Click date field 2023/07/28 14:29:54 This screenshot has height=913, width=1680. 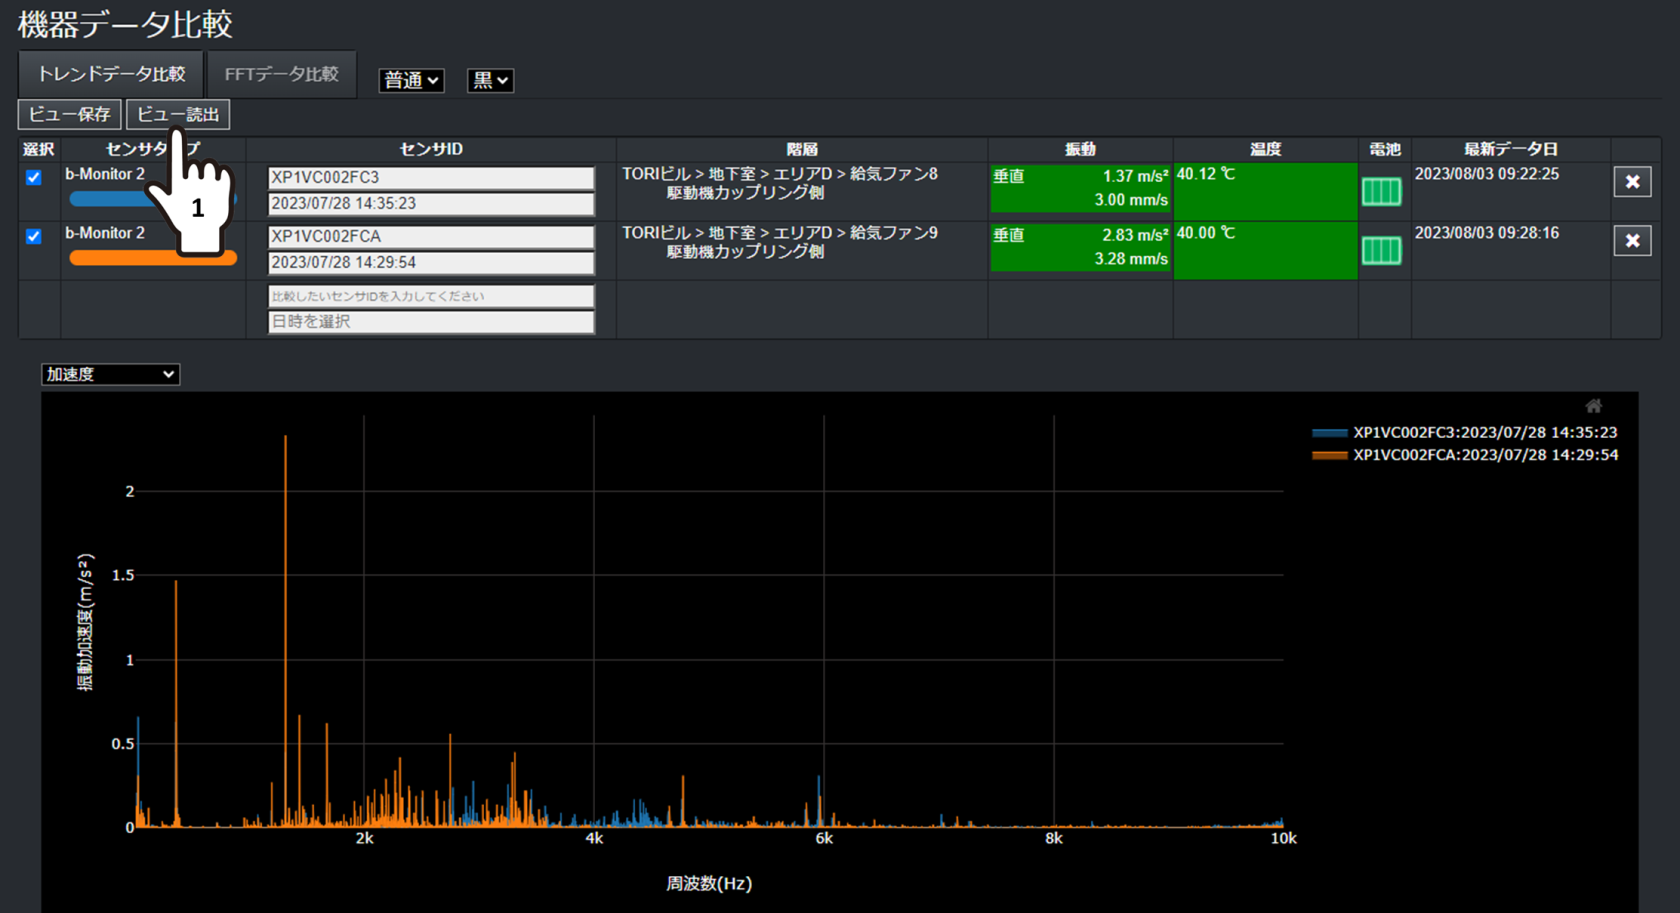[x=431, y=263]
